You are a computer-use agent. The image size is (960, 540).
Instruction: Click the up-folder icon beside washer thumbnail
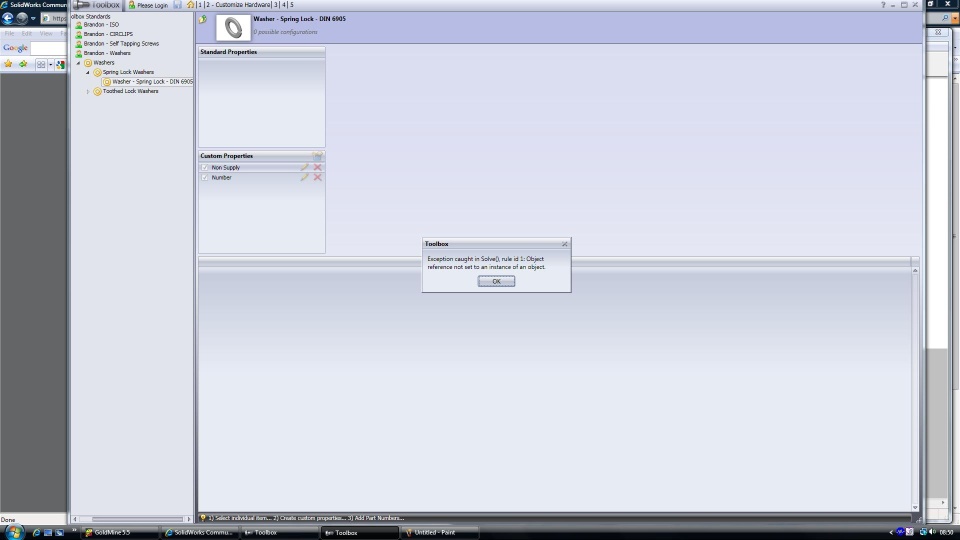[203, 19]
